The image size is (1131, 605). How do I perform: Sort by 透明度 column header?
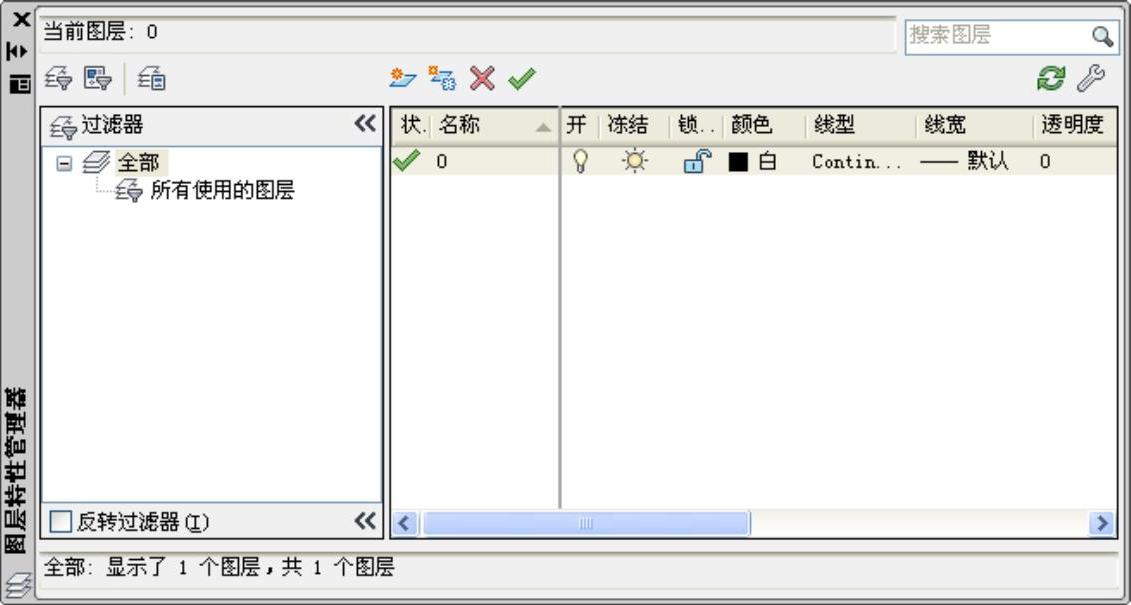point(1075,125)
